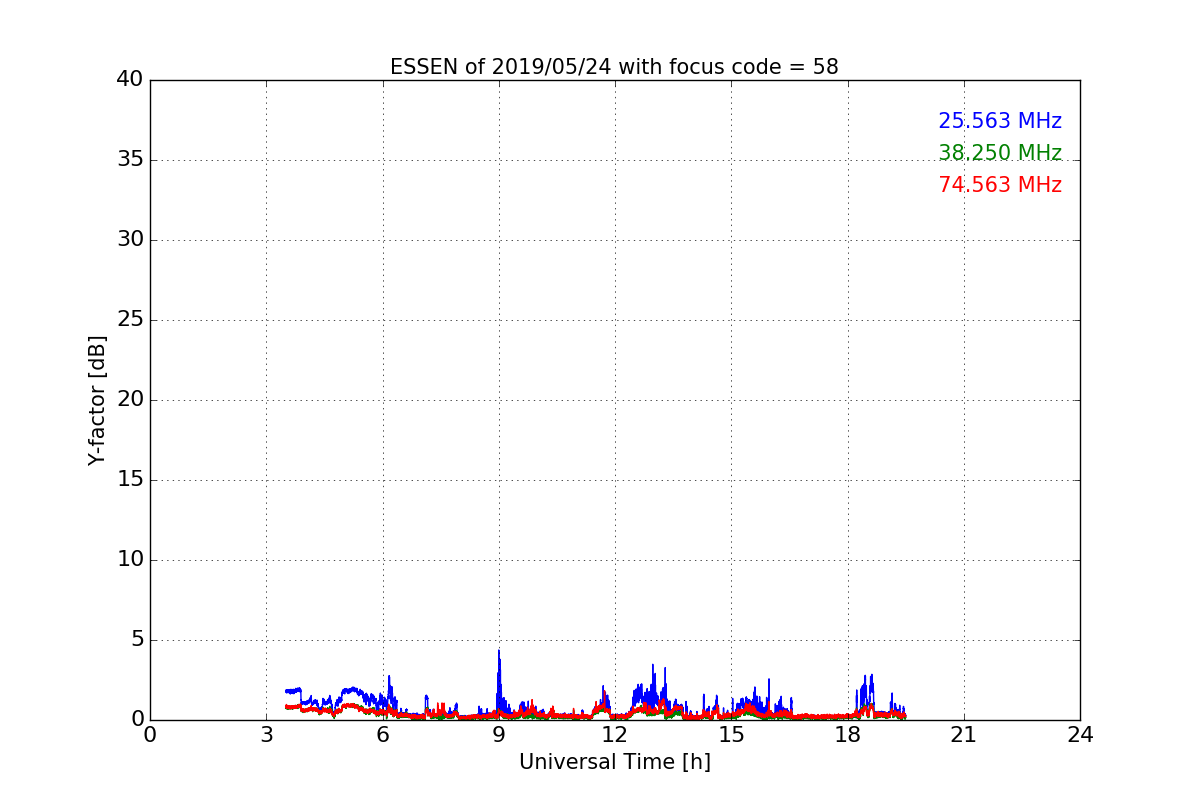
Task: Click the x-axis tick label 18
Action: coord(847,735)
